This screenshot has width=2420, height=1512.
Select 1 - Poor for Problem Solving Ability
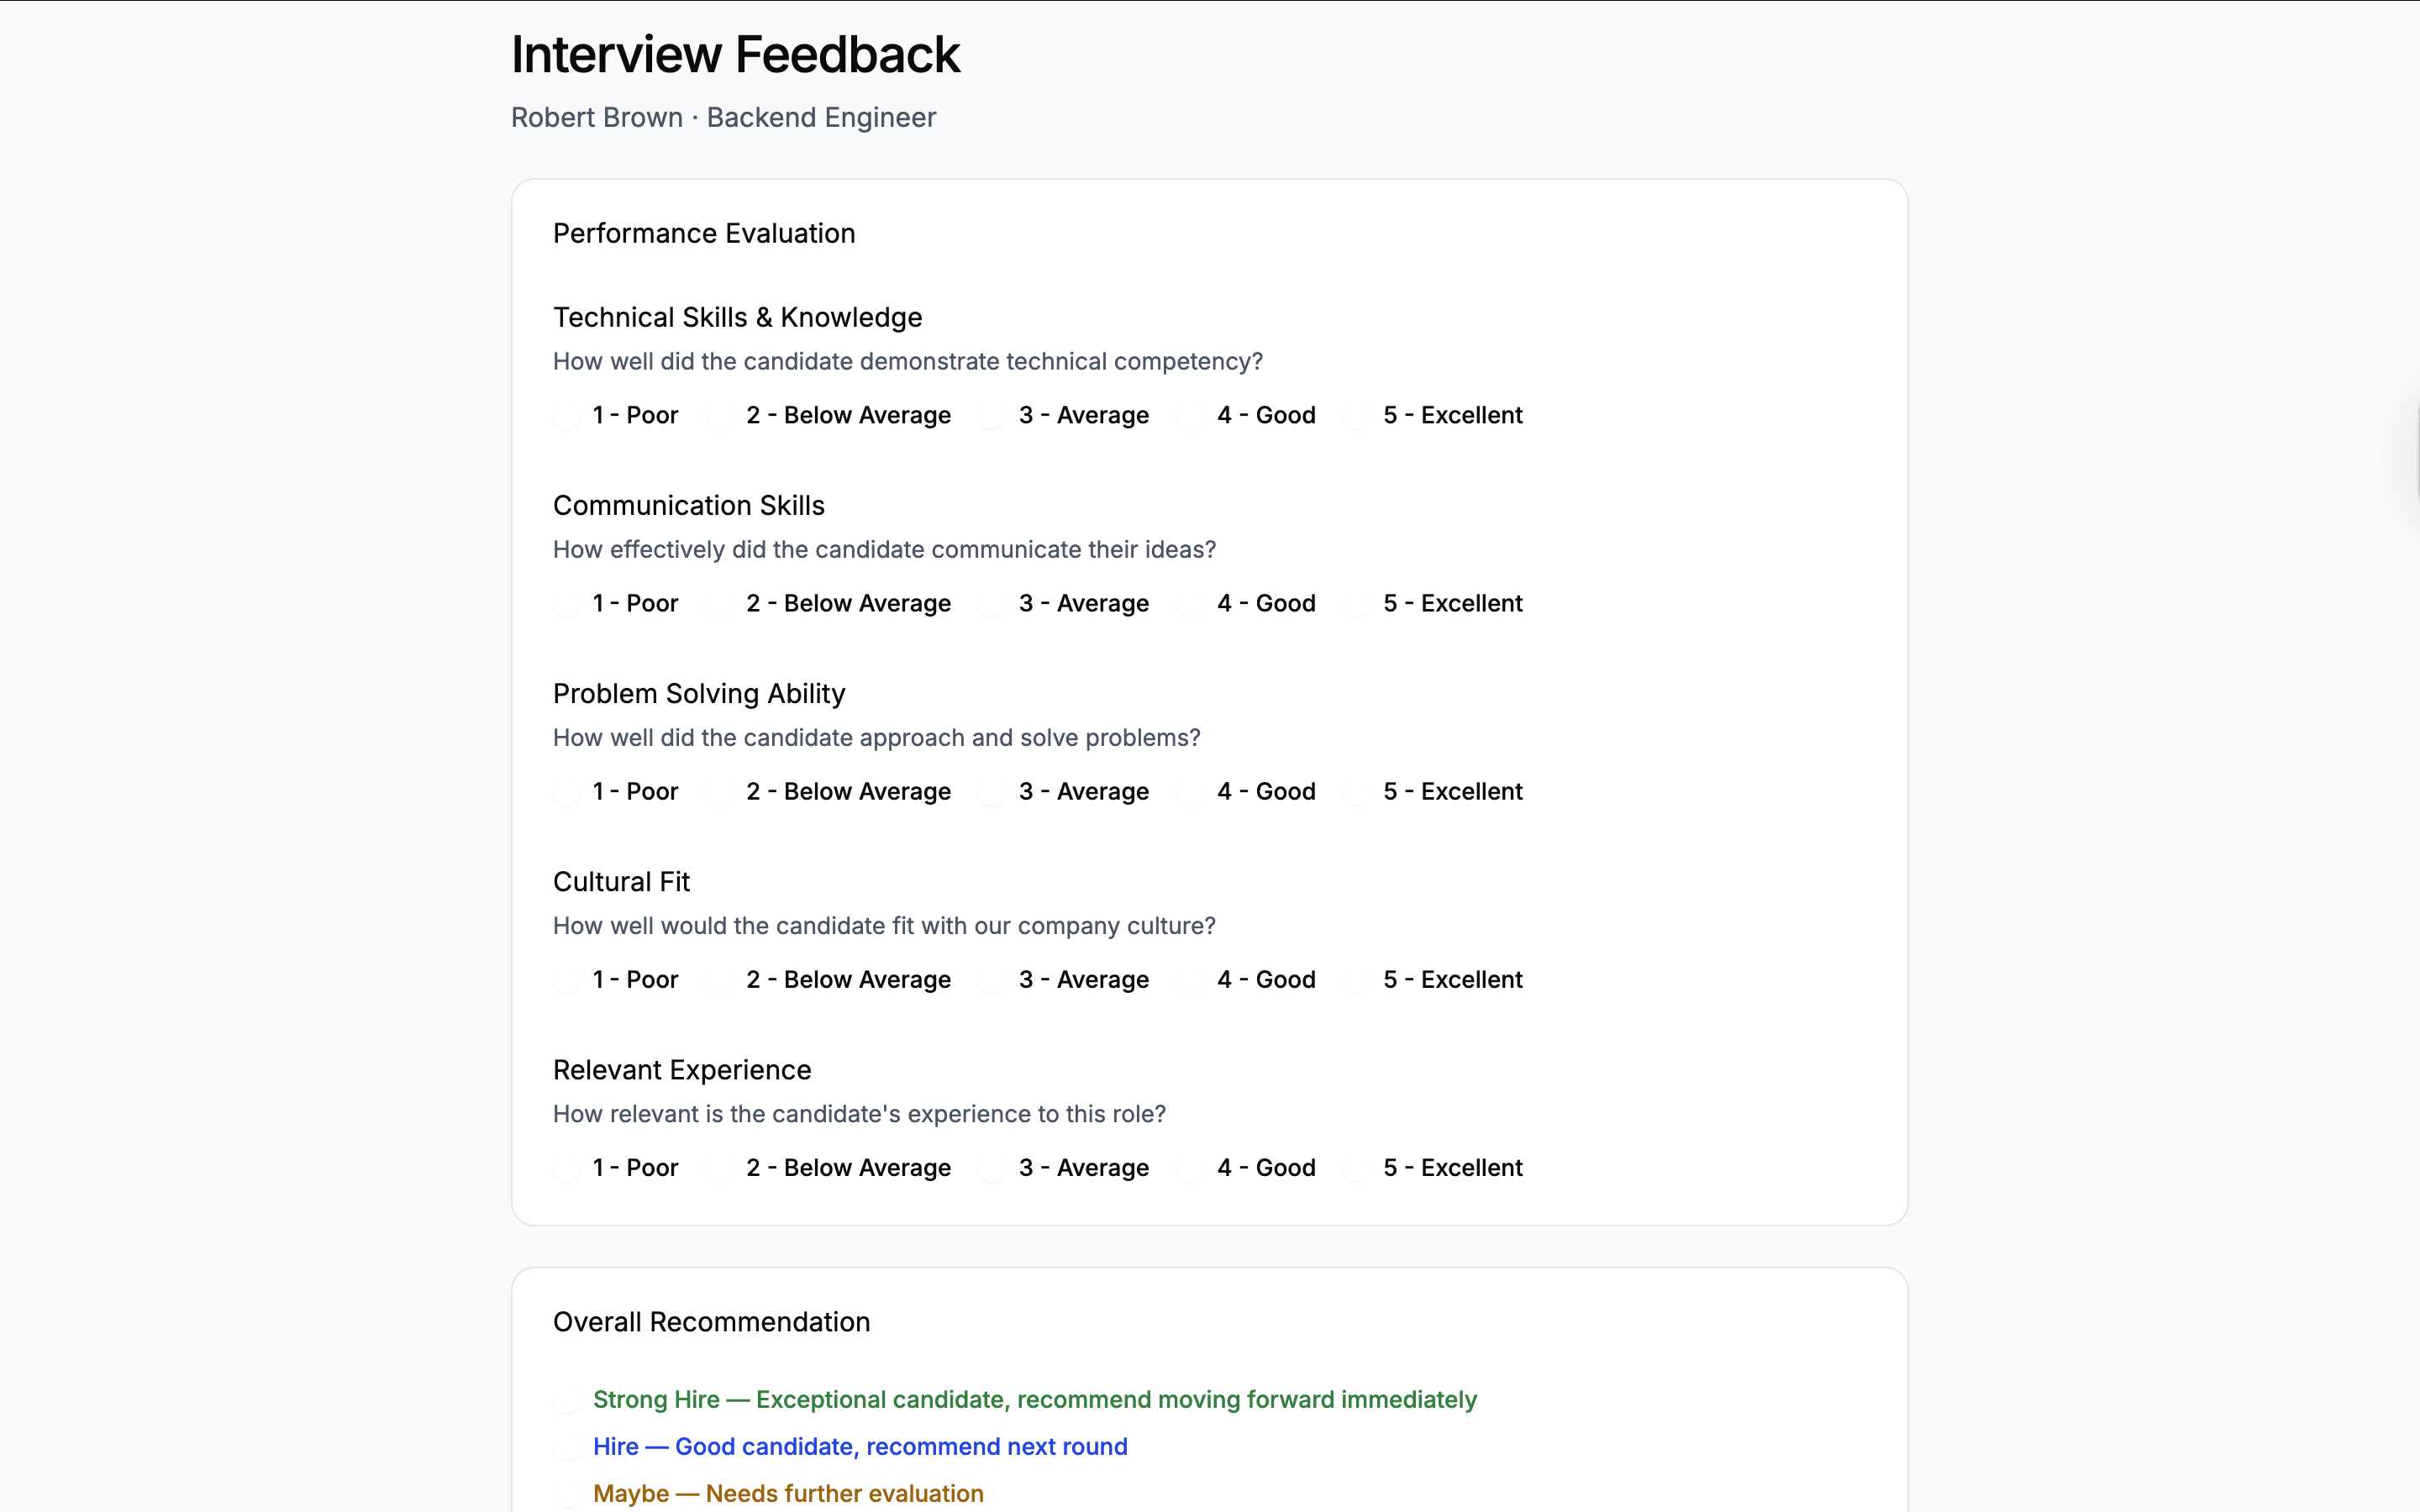tap(567, 792)
